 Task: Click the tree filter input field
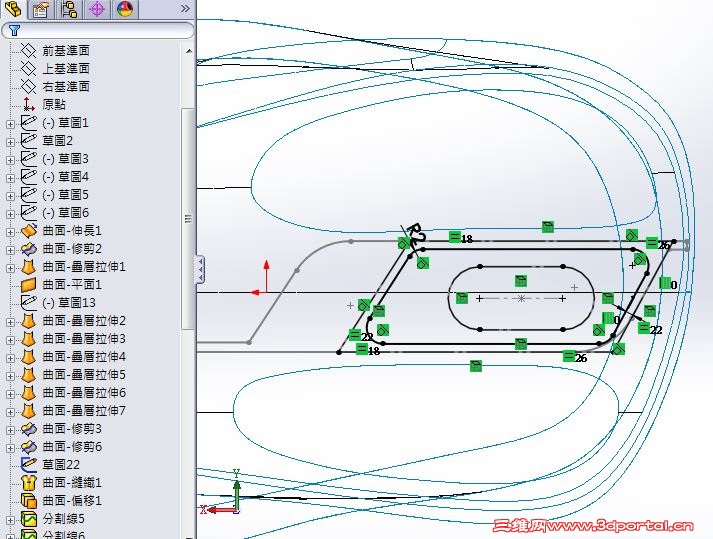pos(97,30)
